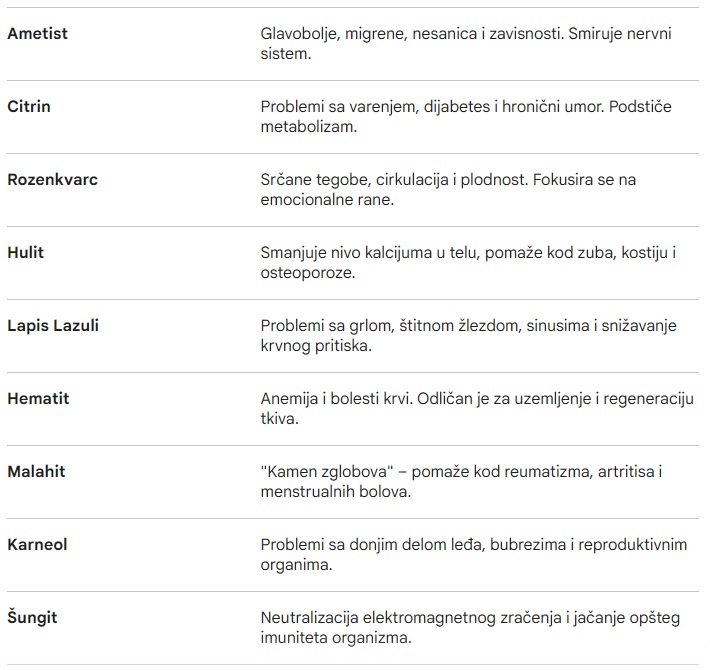
Task: Select the Šungit crystal name
Action: 33,618
